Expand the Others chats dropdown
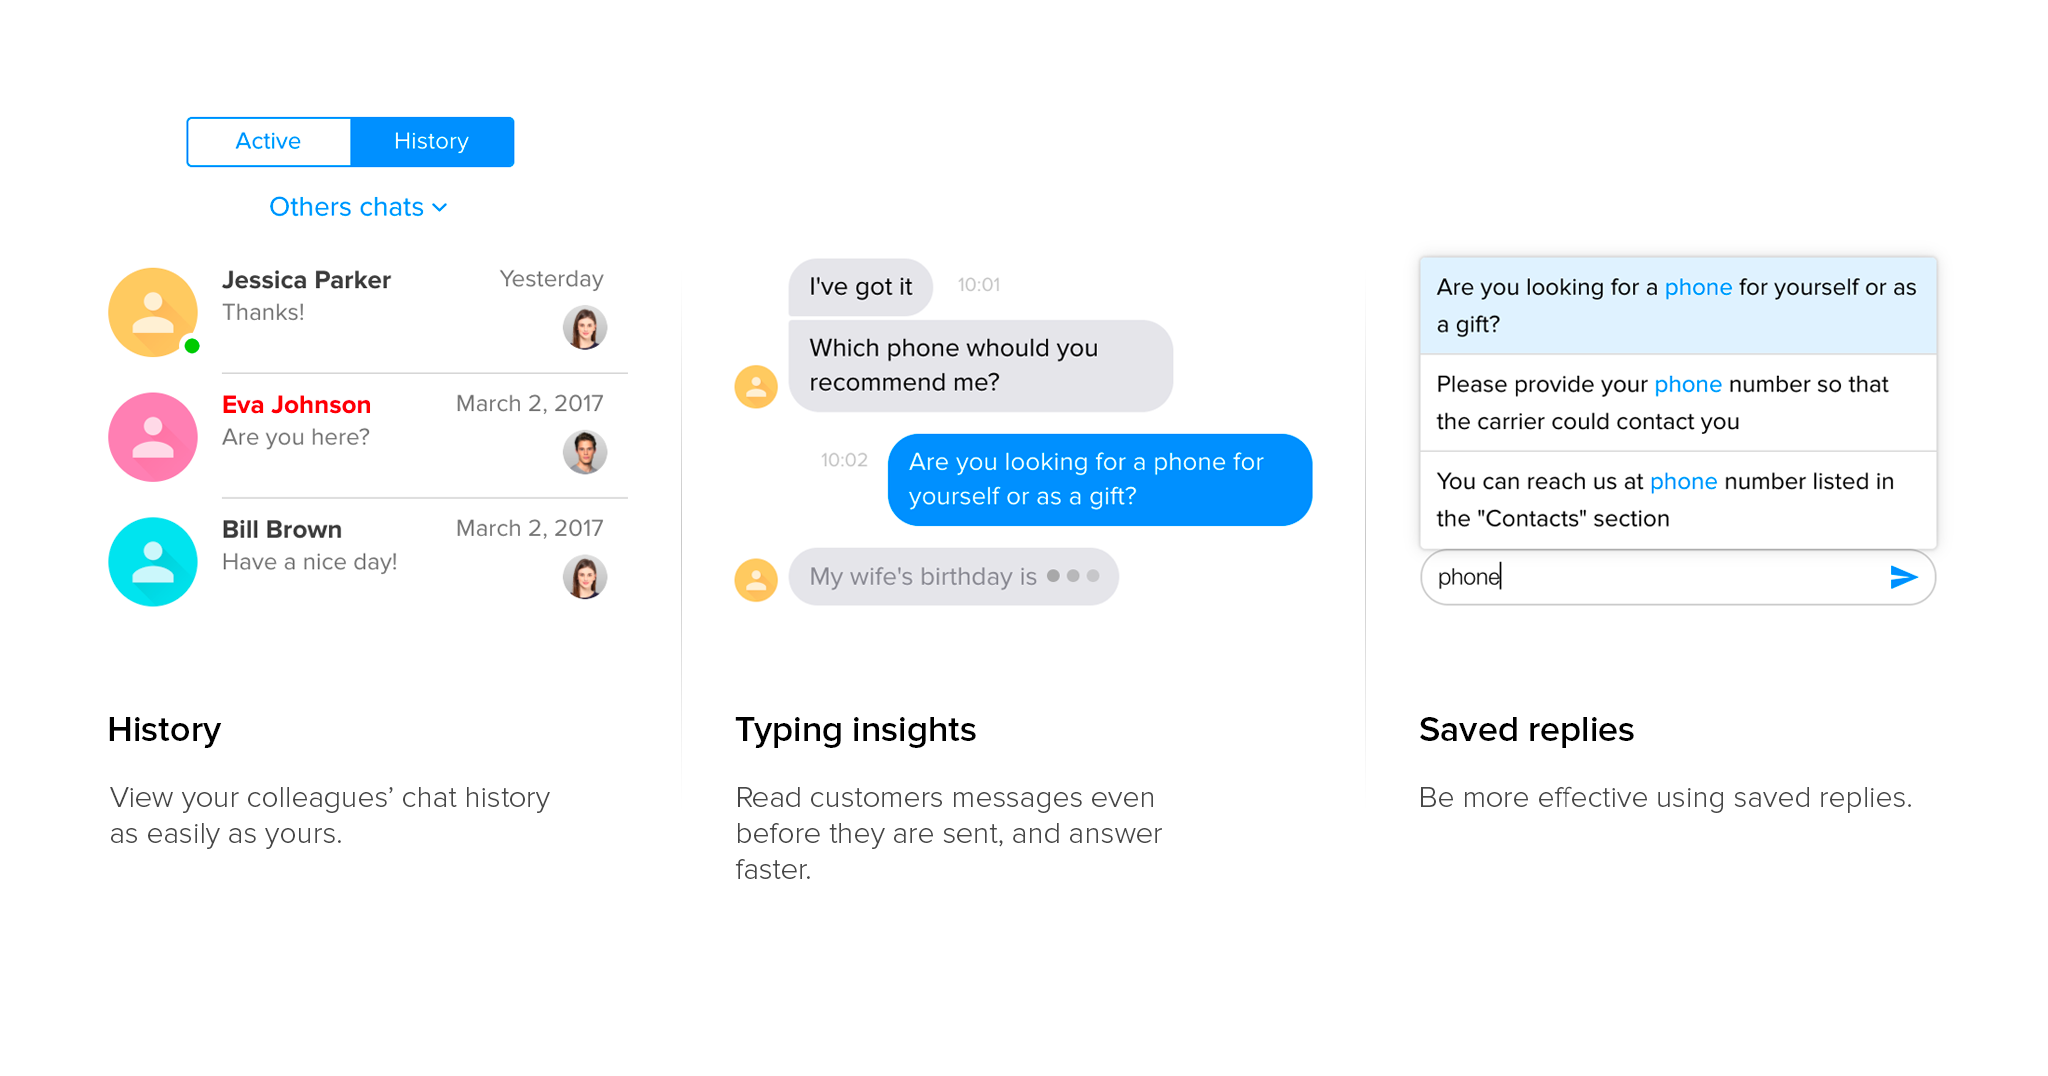 click(x=347, y=207)
